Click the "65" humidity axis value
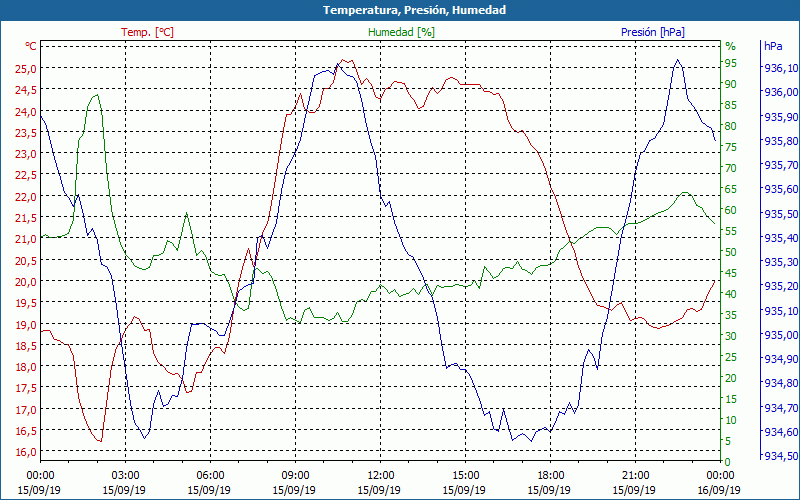This screenshot has width=800, height=500. click(731, 189)
